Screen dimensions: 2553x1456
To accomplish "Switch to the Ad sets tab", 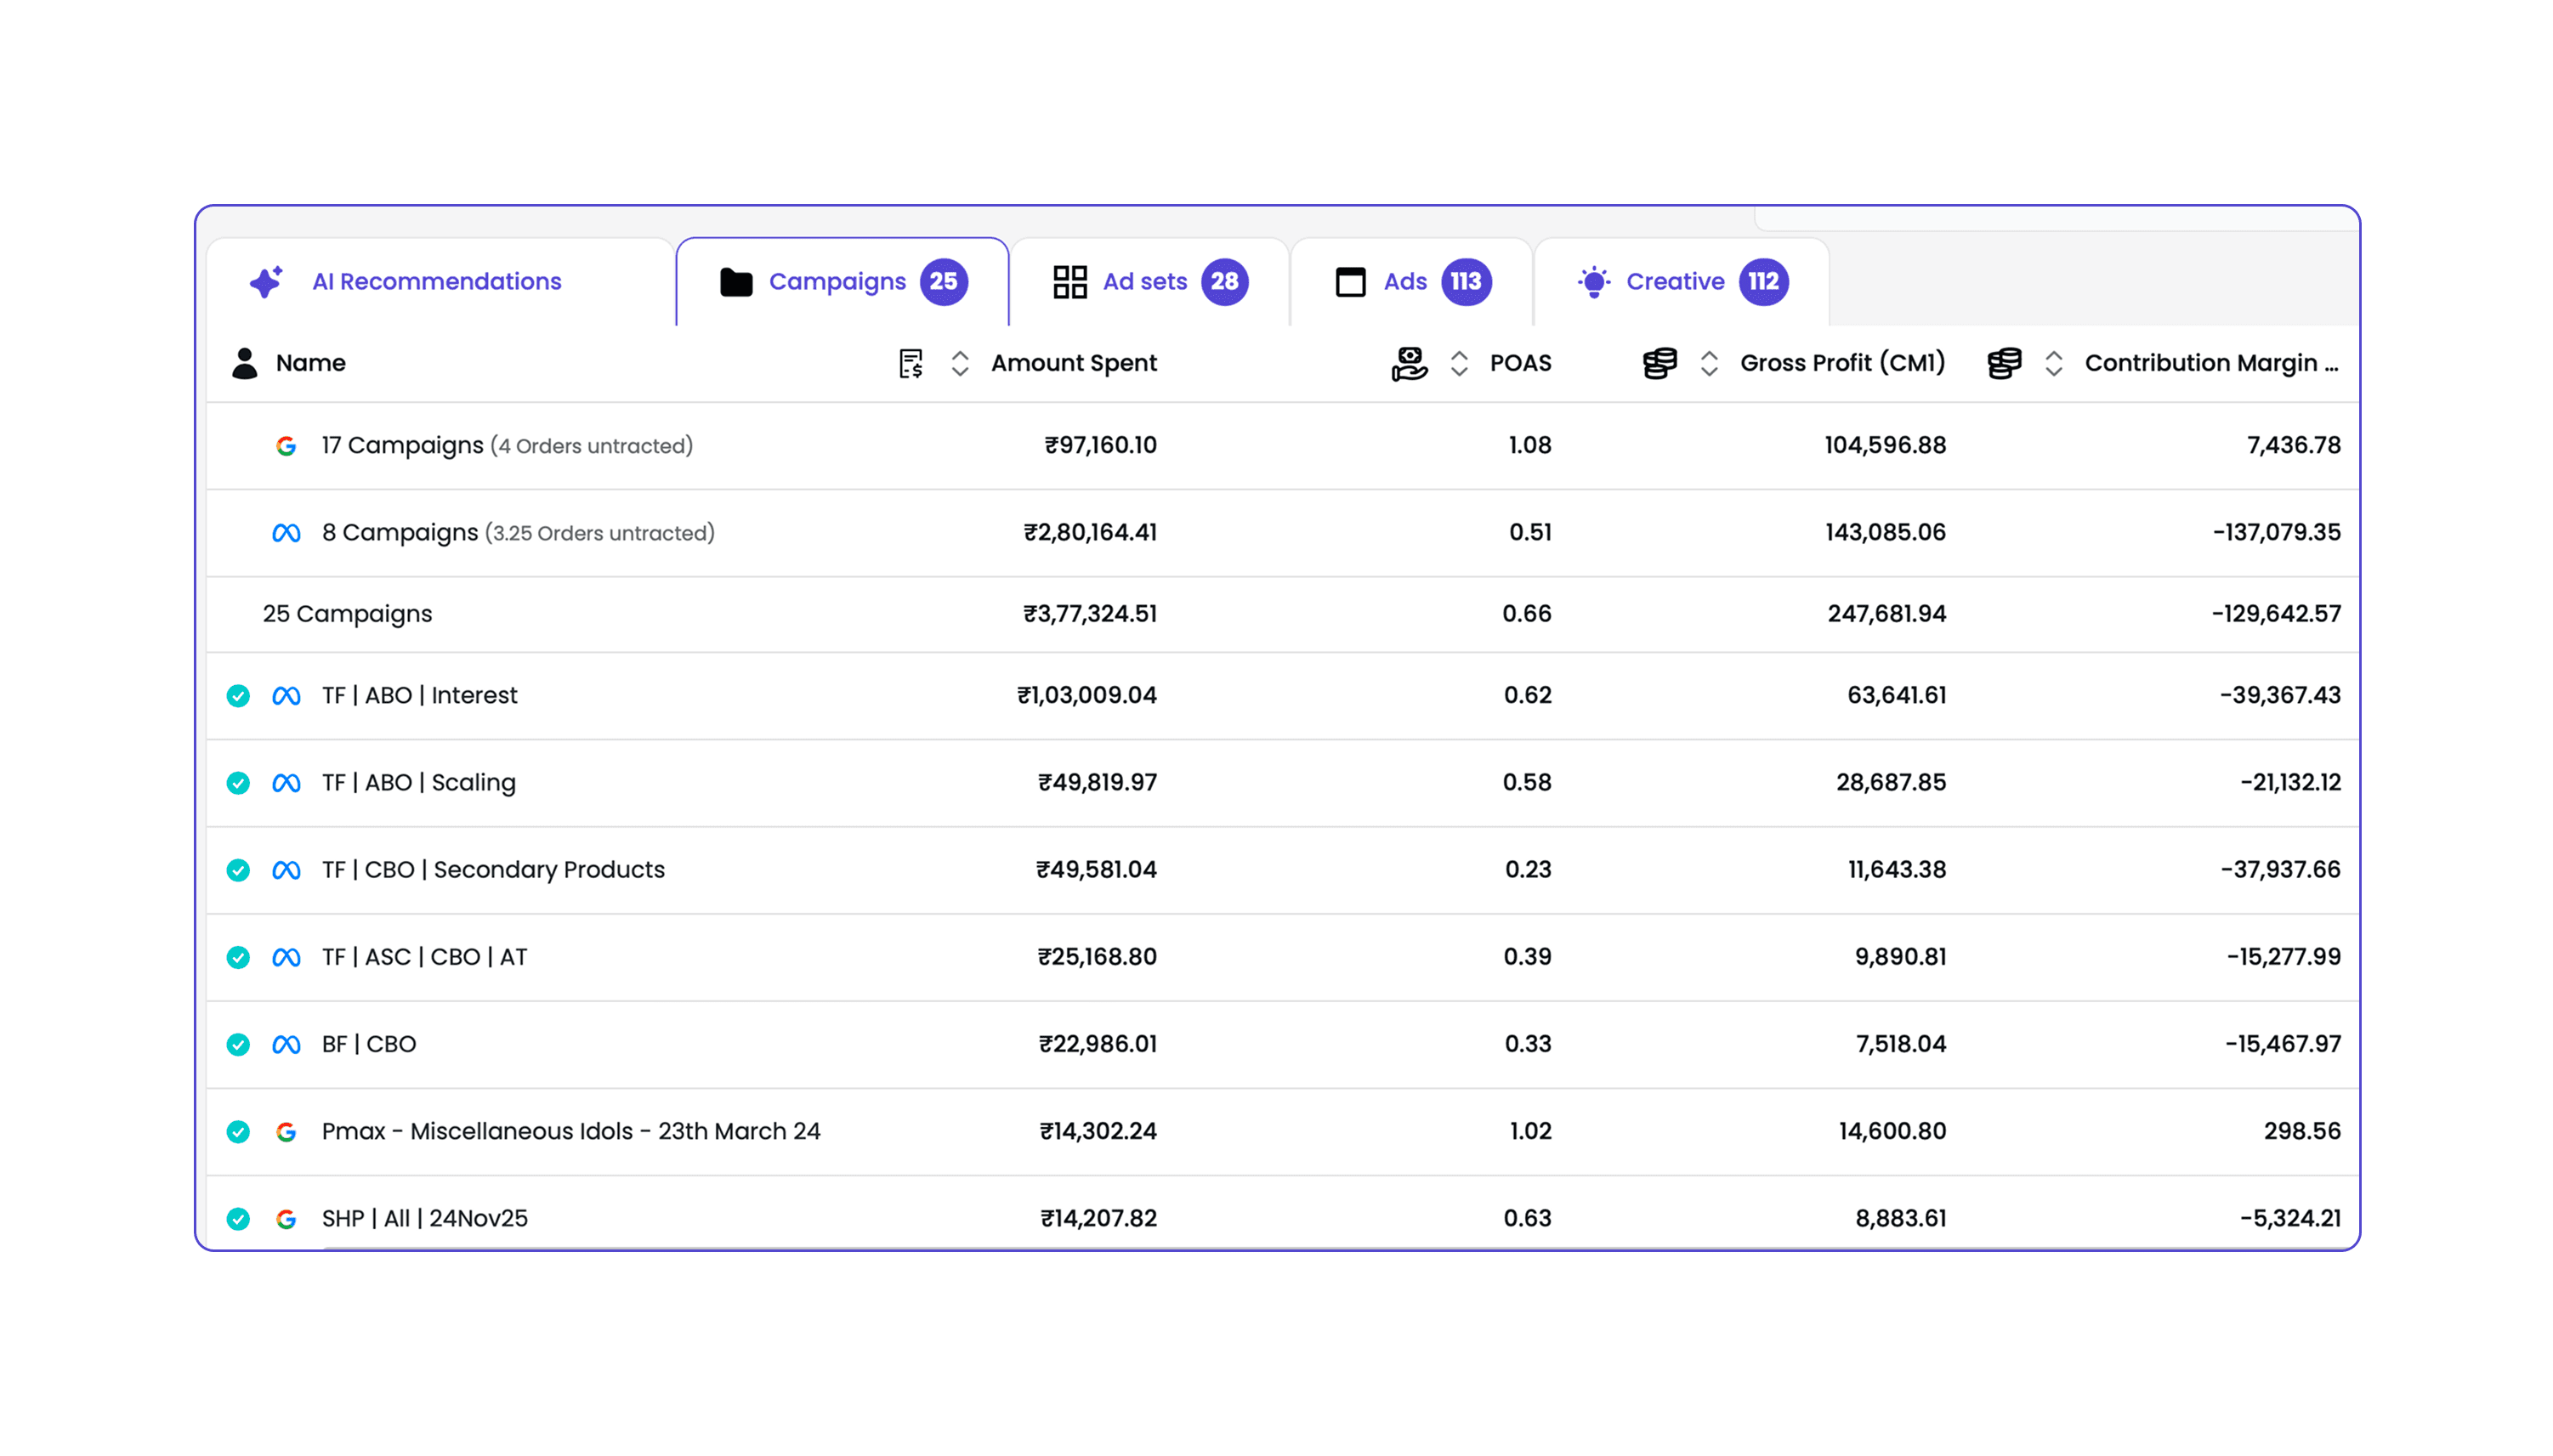I will (x=1145, y=282).
